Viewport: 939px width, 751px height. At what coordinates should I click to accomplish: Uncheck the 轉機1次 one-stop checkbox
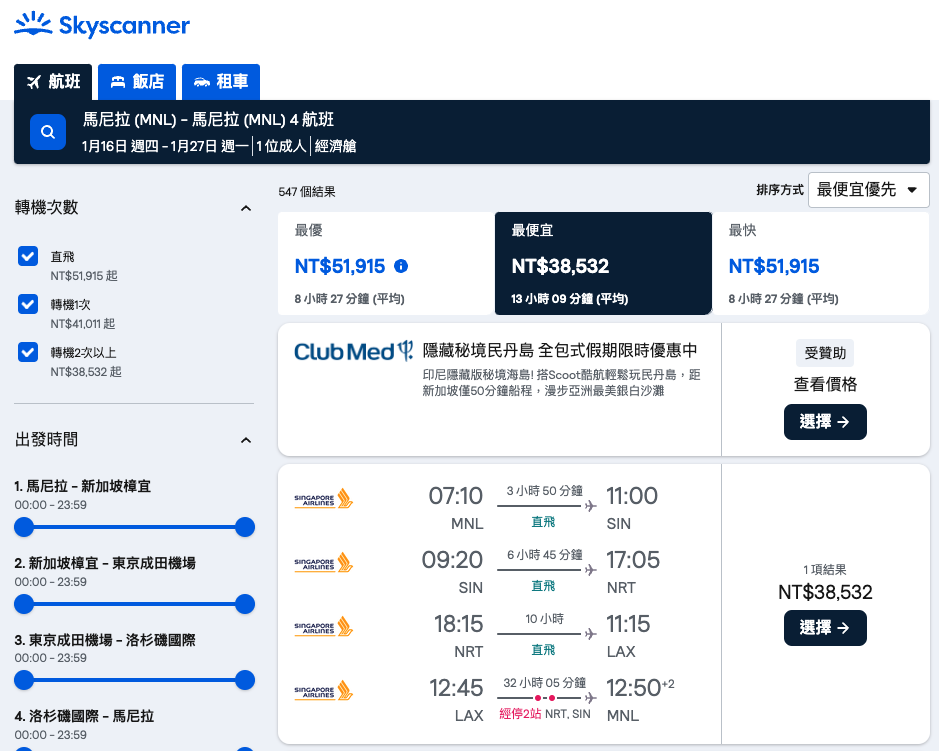pos(28,304)
